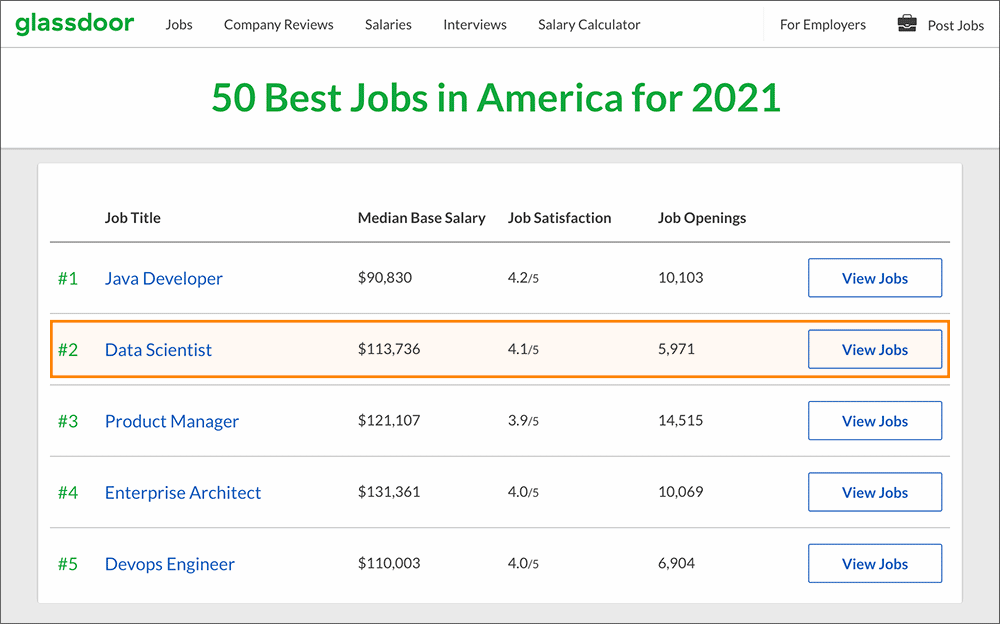Open the Java Developer job title link

(164, 278)
